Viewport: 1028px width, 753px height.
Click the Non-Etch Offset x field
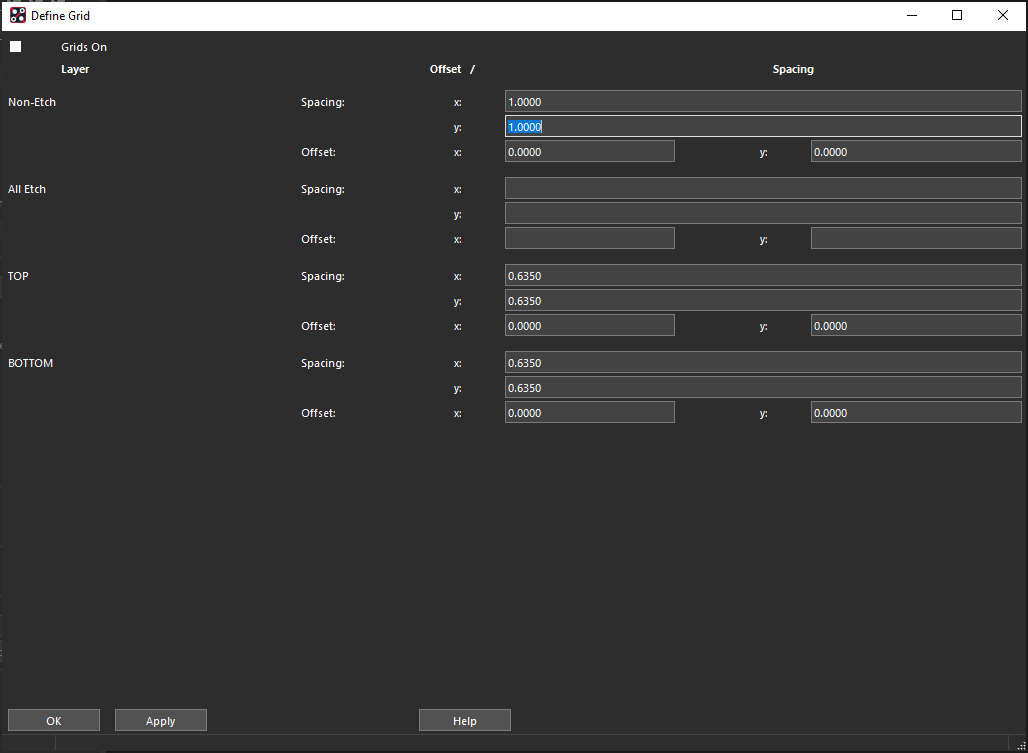click(x=589, y=150)
